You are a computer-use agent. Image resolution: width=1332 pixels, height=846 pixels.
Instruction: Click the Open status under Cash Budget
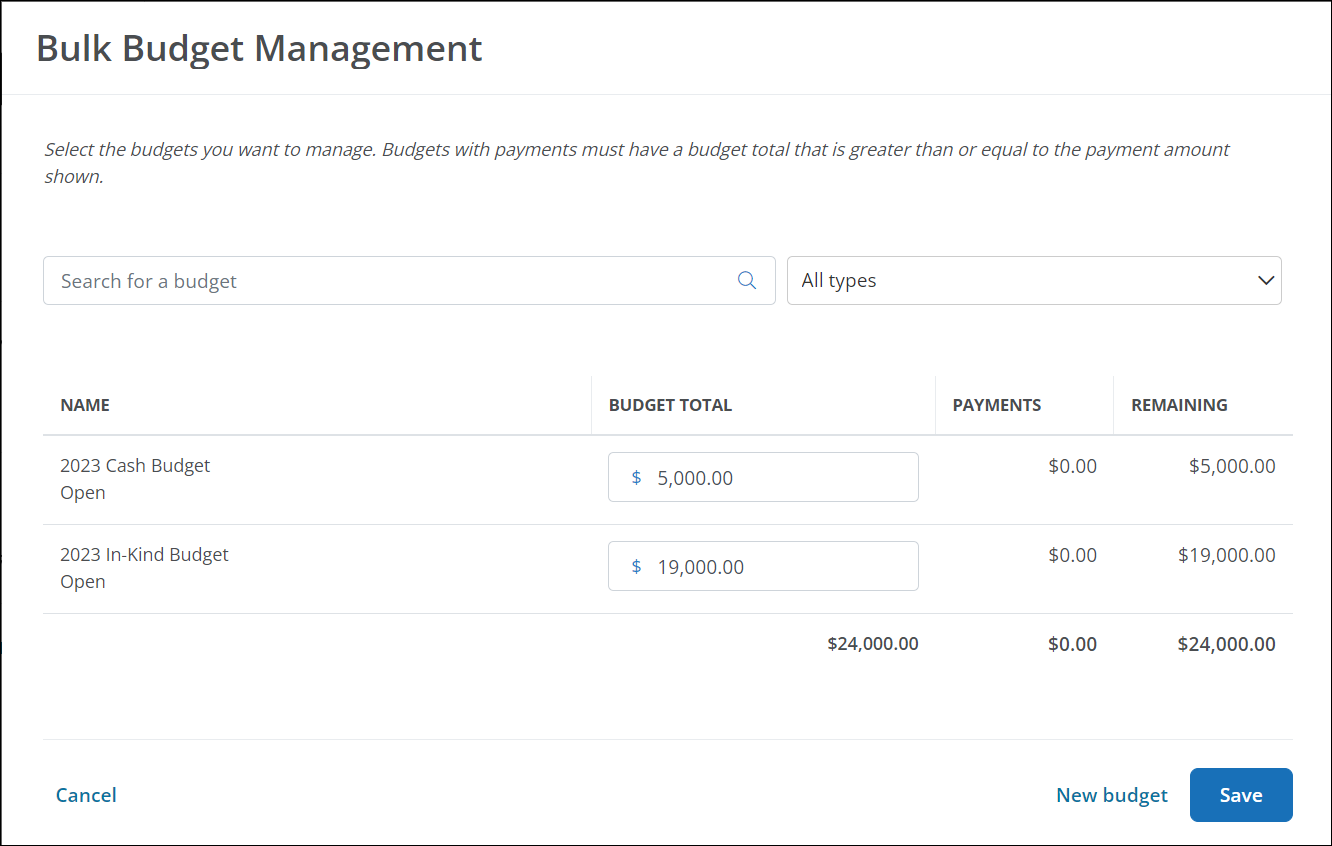pos(83,492)
